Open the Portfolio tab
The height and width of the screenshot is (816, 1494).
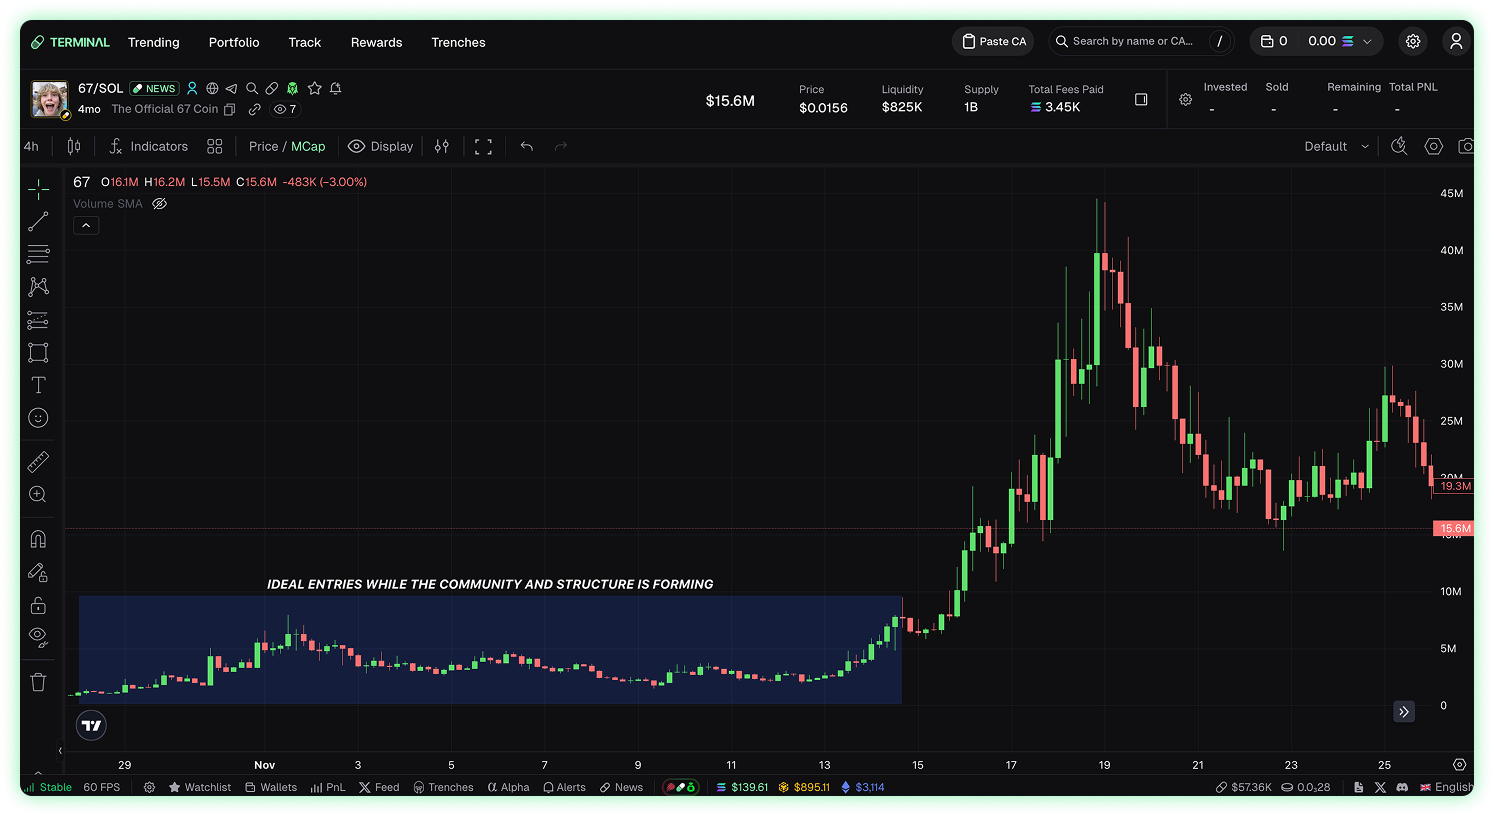point(234,42)
